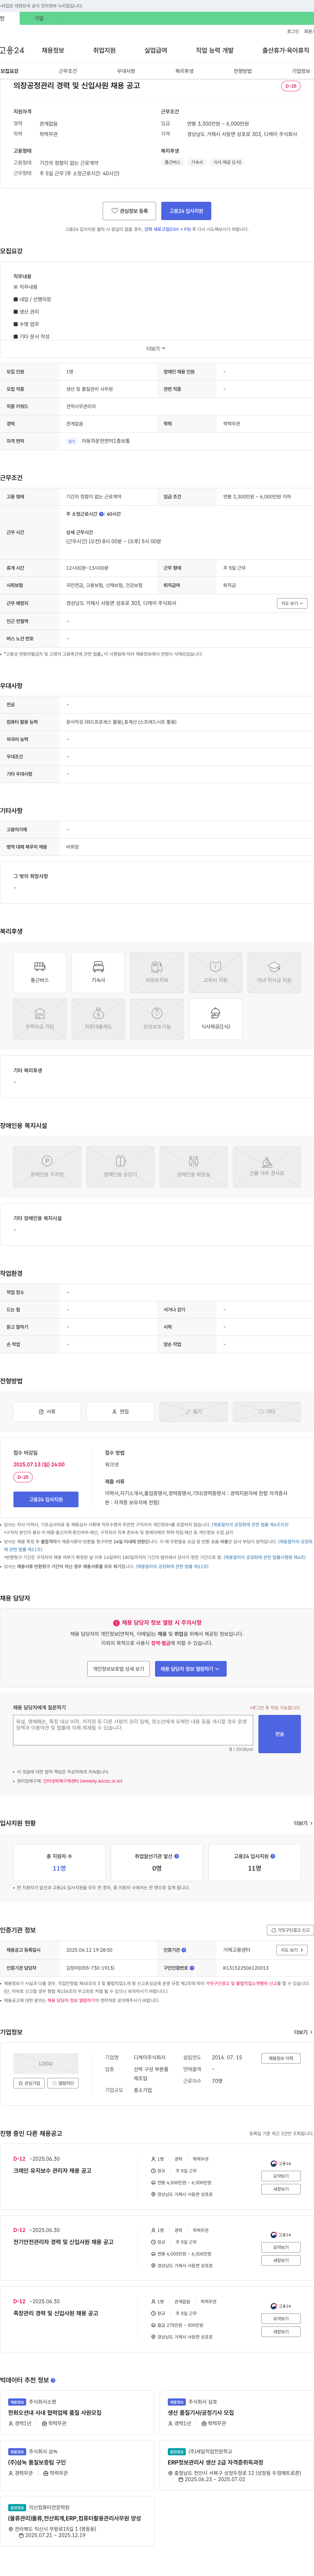This screenshot has height=2576, width=314.
Task: Open the 실업급여 menu
Action: pos(156,50)
